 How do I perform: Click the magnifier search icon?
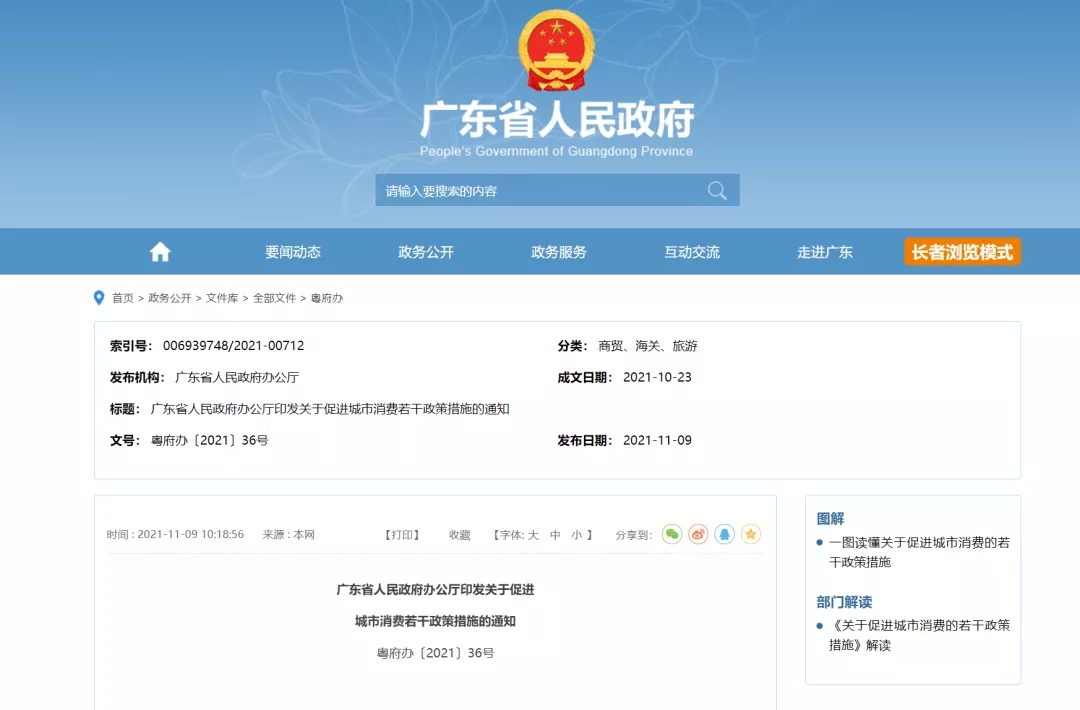717,191
